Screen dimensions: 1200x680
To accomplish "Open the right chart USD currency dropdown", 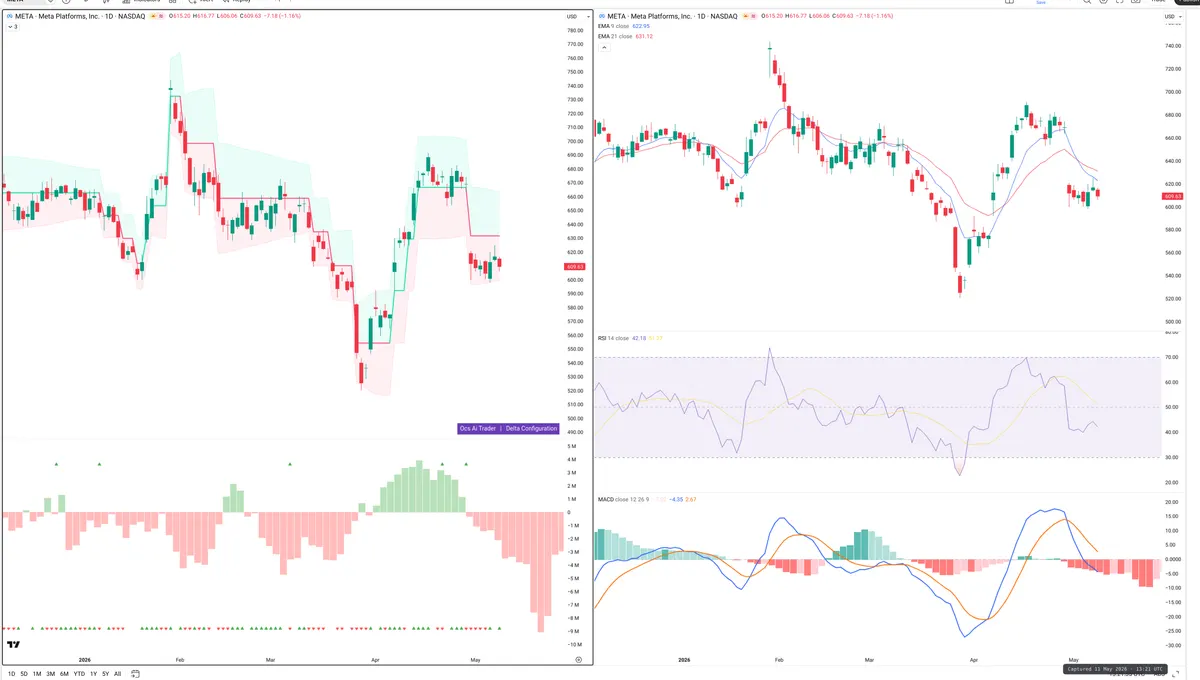I will (x=1171, y=17).
